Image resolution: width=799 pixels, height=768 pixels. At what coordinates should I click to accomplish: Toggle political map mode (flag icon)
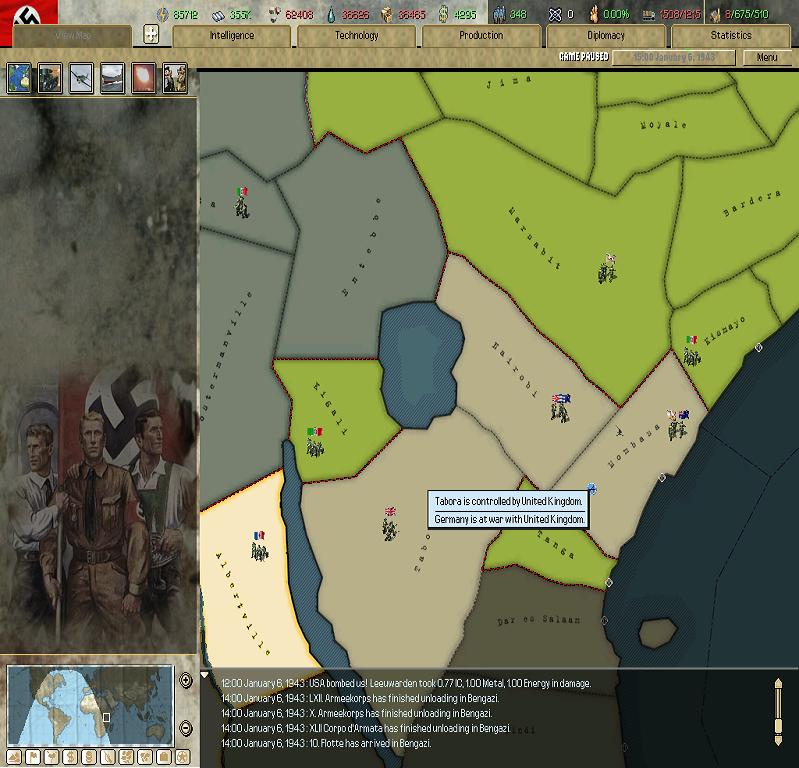(x=33, y=757)
